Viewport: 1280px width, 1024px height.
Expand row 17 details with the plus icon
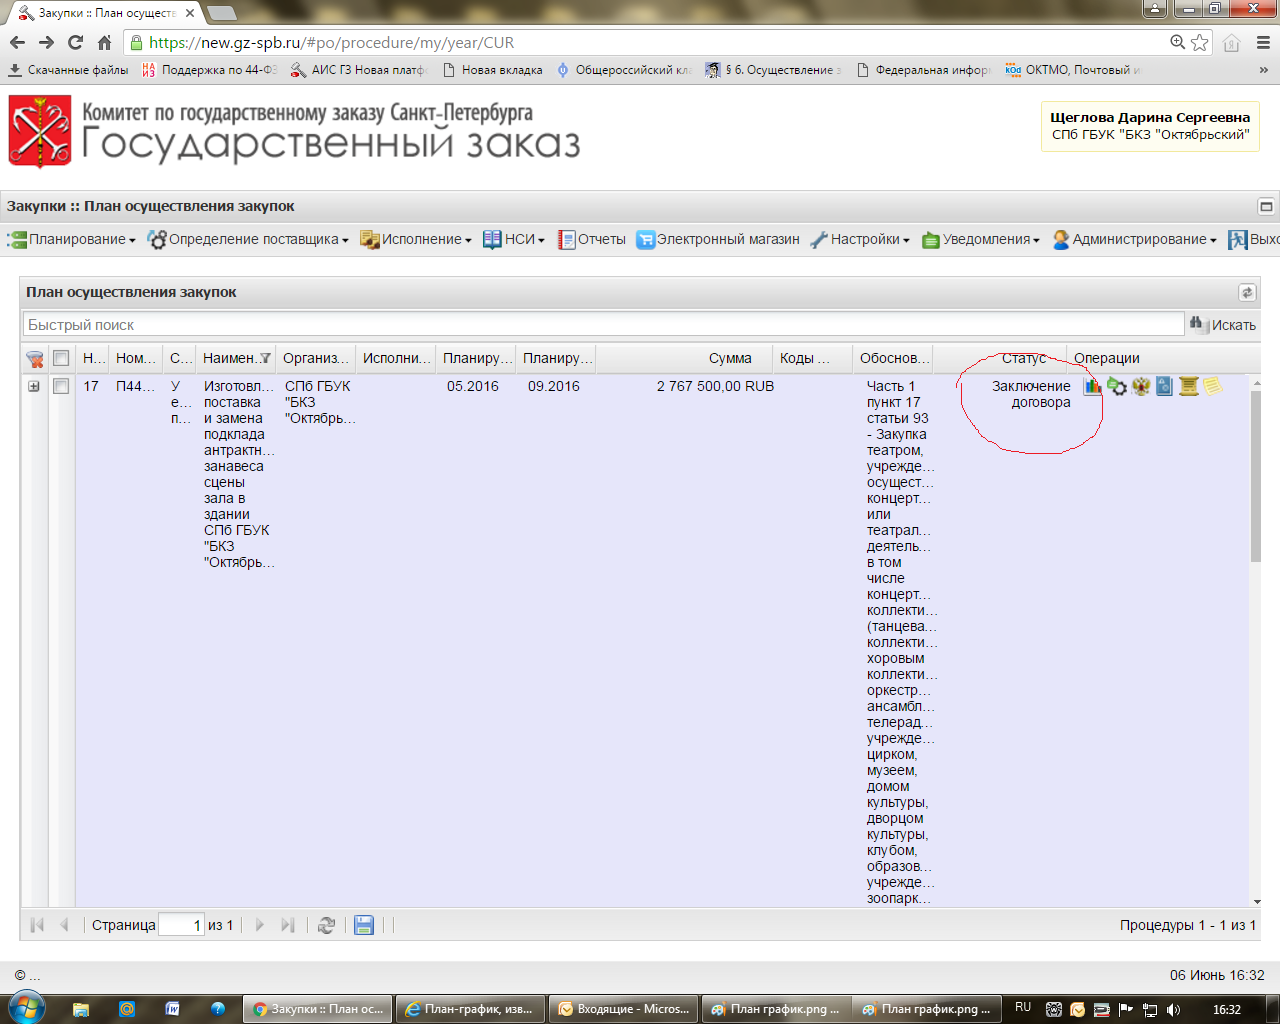click(x=34, y=386)
